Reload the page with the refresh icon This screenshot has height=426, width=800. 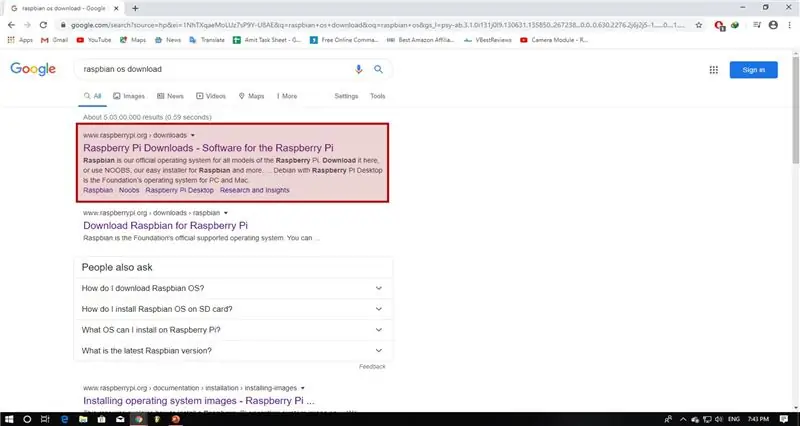click(43, 25)
